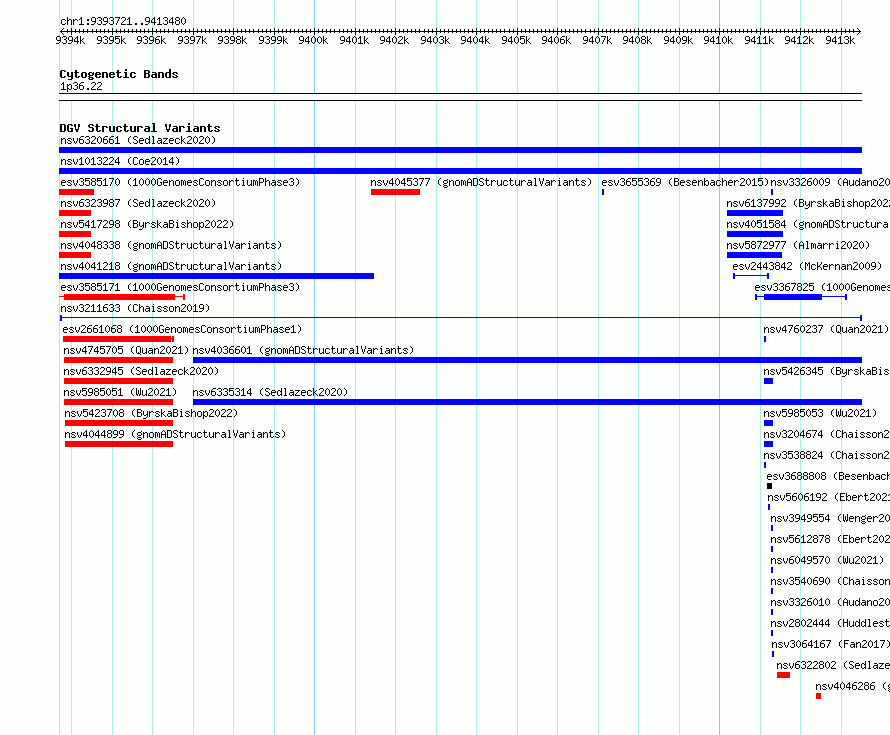Open the esv3655369 (Besenbacher2015) label
The image size is (890, 735).
pos(685,182)
